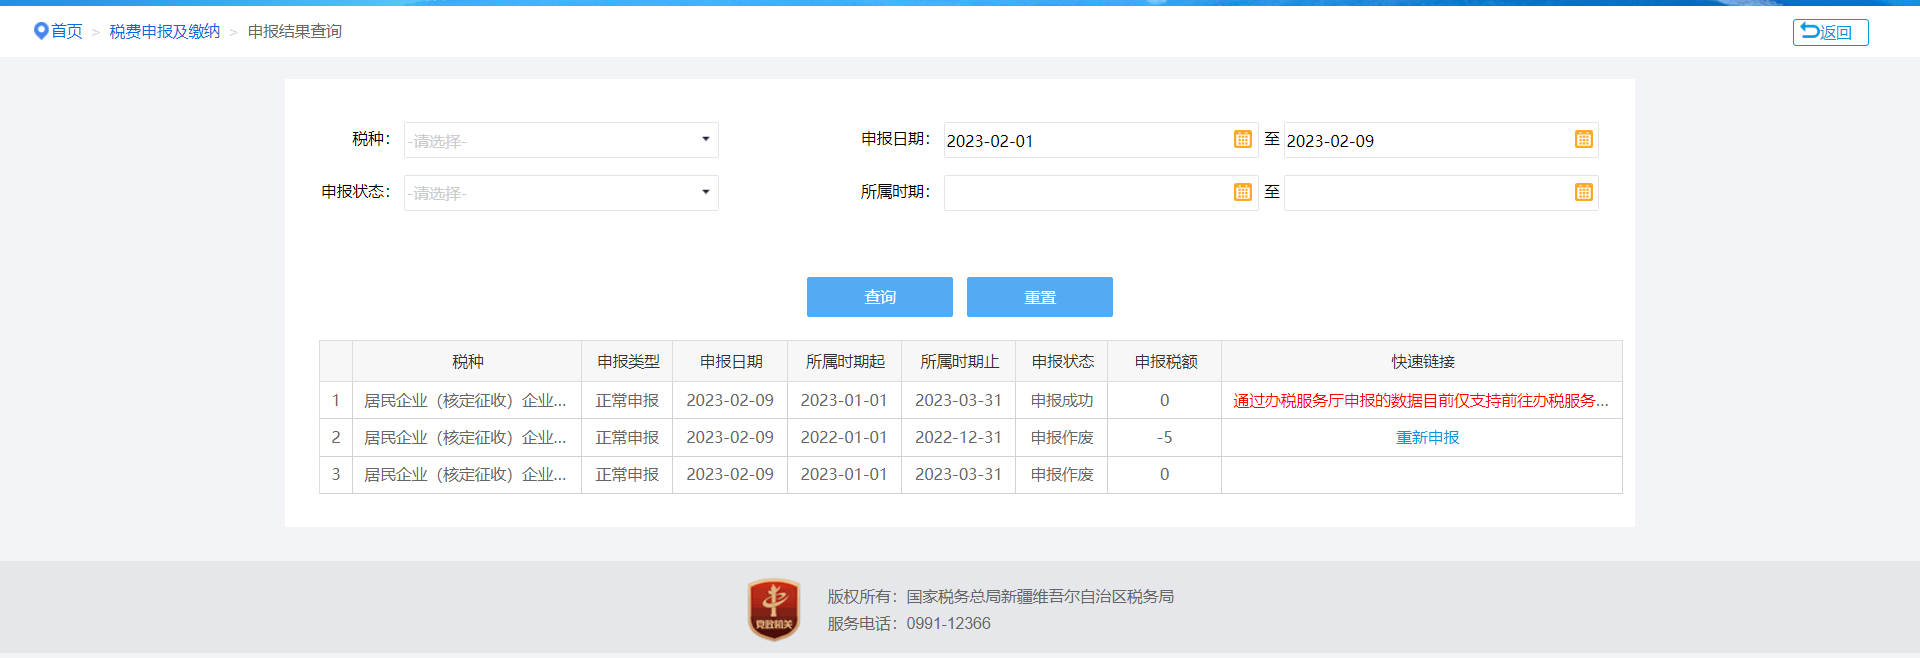
Task: Click the -5 tax amount cell
Action: pyautogui.click(x=1165, y=437)
